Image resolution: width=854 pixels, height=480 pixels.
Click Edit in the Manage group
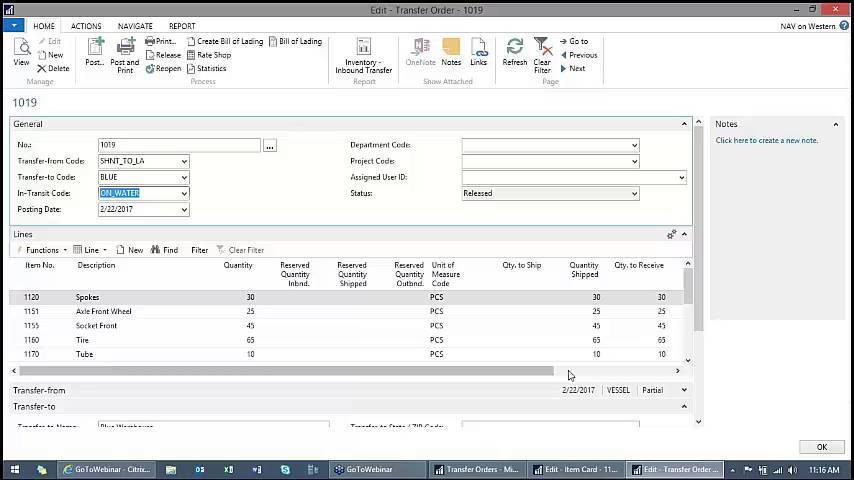[49, 41]
